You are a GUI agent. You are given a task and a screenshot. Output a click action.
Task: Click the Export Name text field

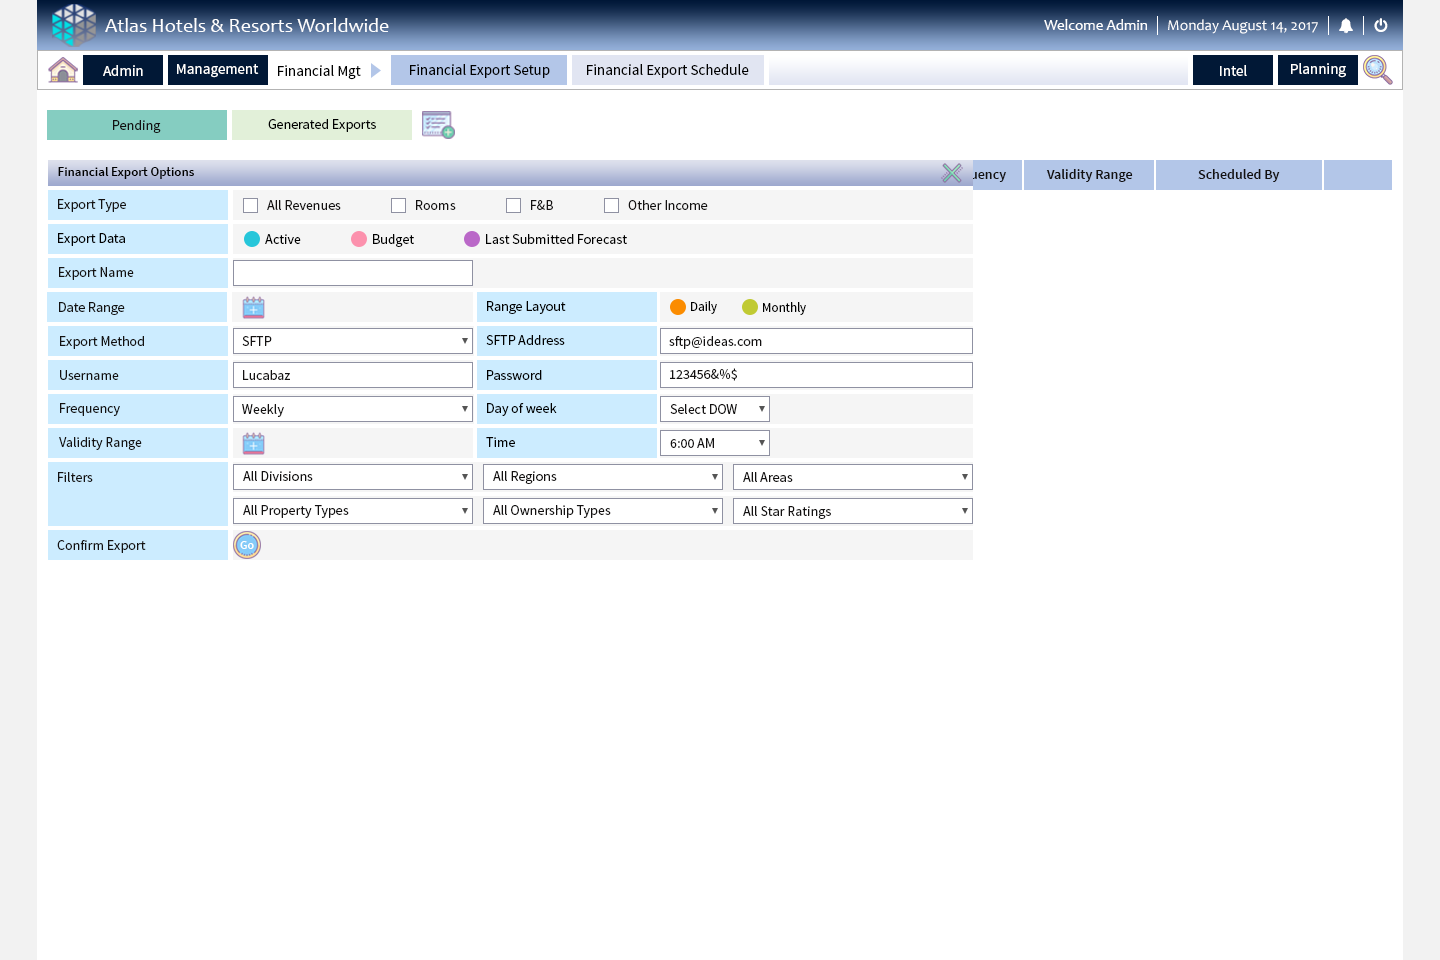point(352,273)
